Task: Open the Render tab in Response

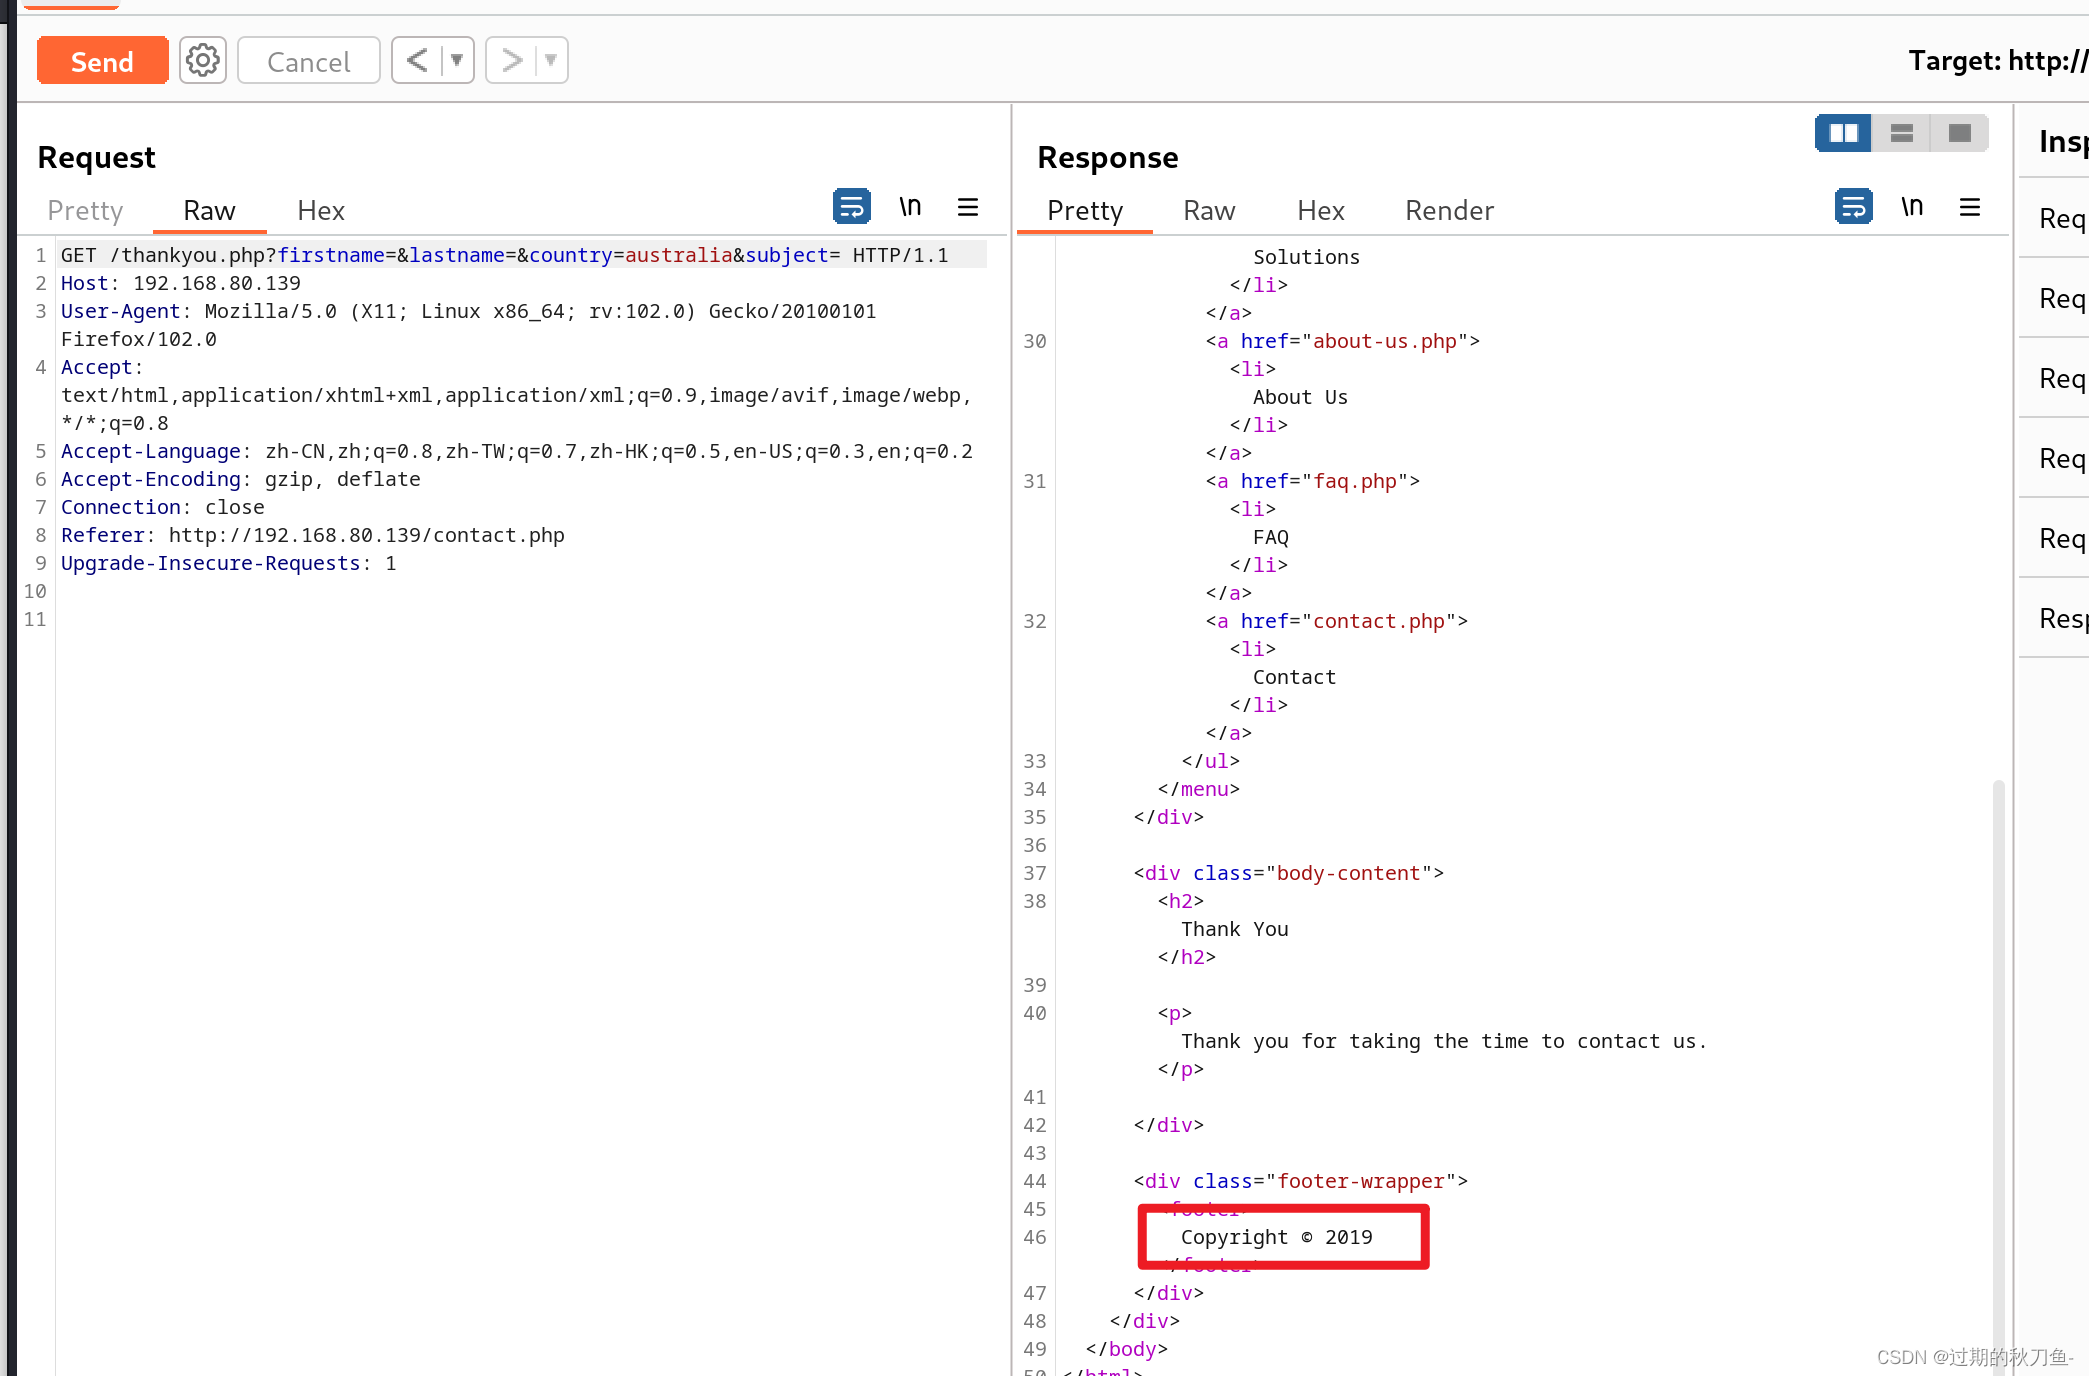Action: (1448, 211)
